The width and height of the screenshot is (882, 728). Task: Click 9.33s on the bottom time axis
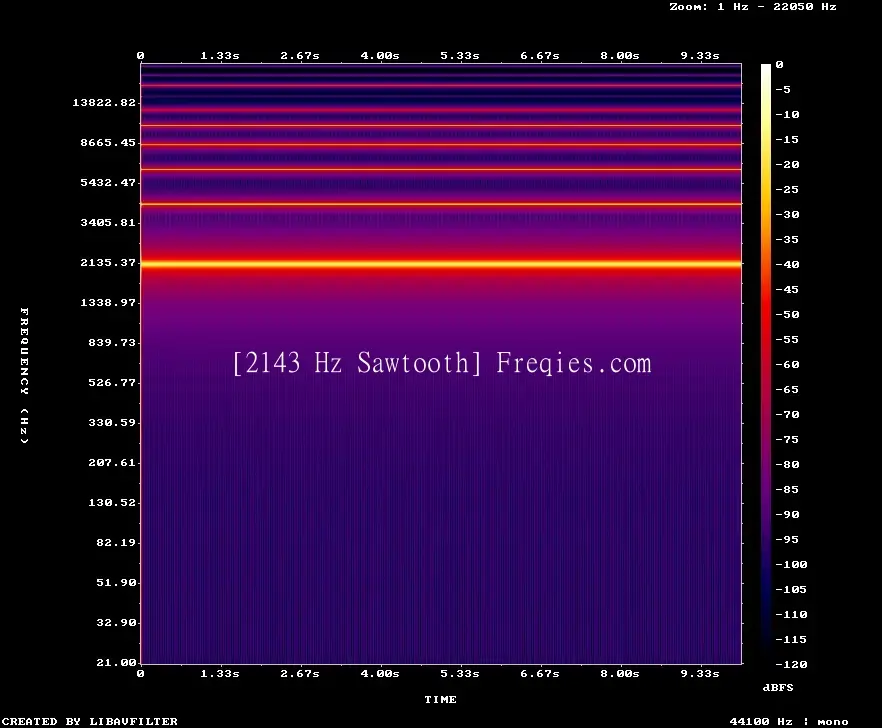click(x=700, y=673)
